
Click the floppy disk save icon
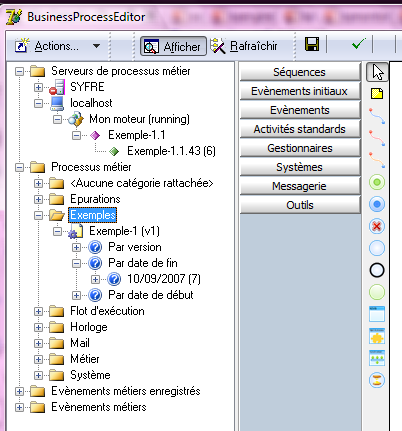312,44
